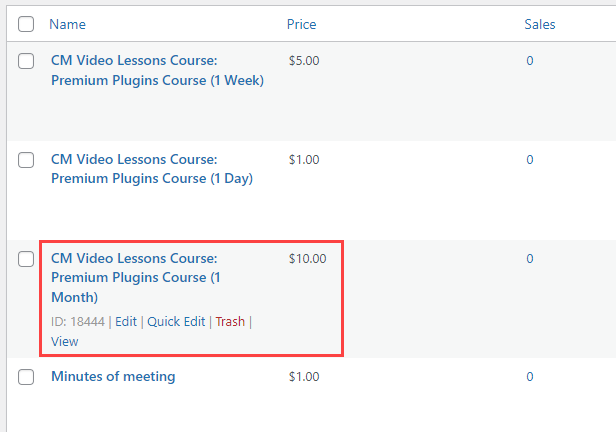Open sales count for Minutes of meeting
This screenshot has width=616, height=432.
tap(530, 377)
